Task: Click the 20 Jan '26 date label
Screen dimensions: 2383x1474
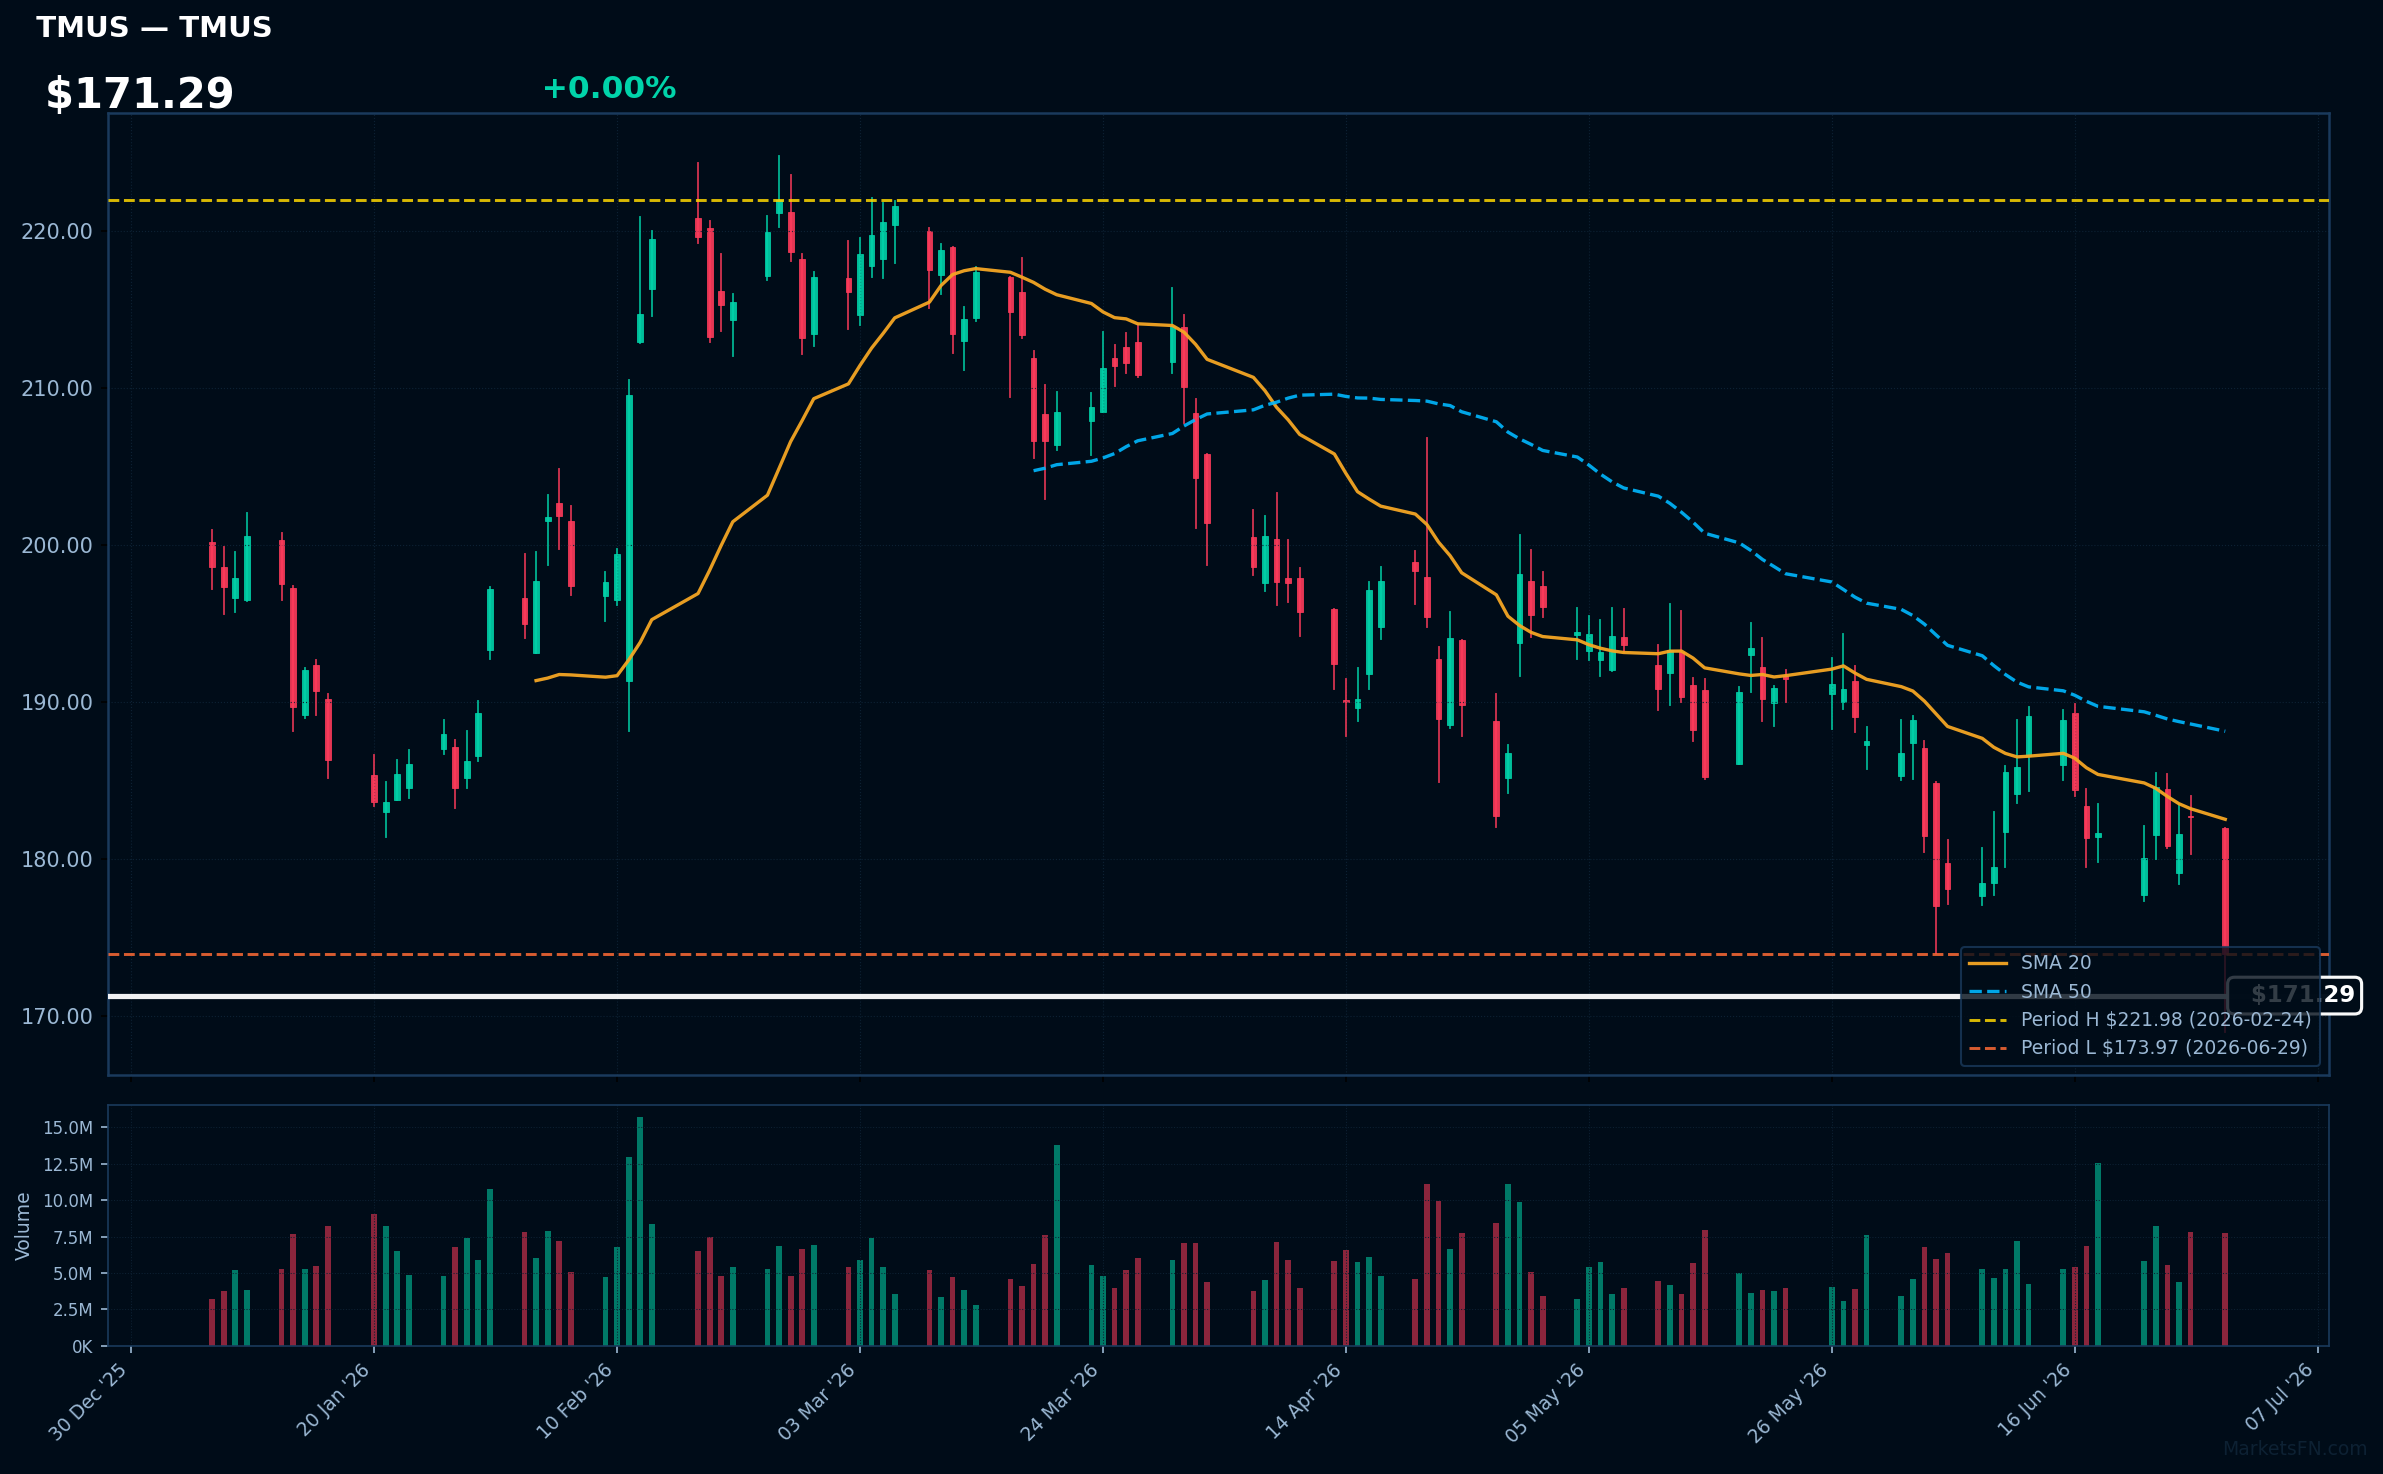Action: (333, 1400)
